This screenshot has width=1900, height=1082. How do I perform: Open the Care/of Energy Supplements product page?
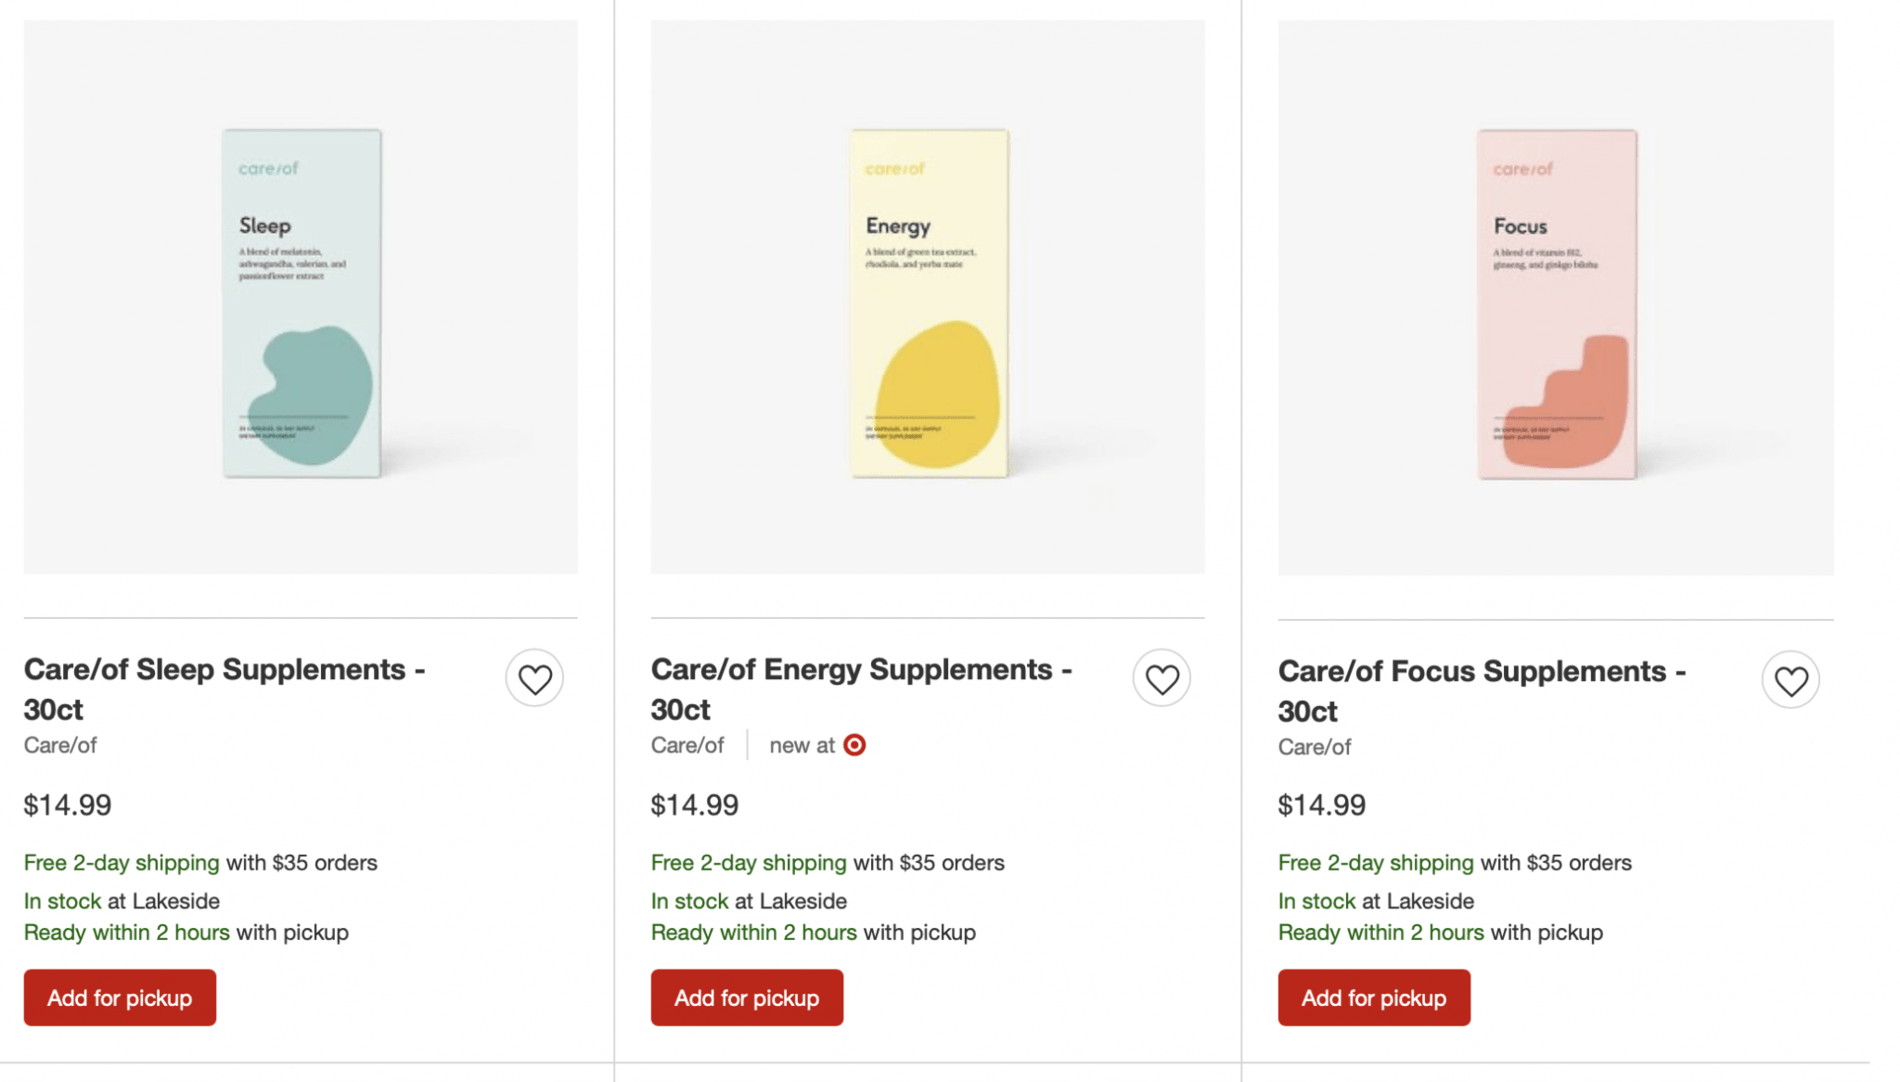[861, 689]
